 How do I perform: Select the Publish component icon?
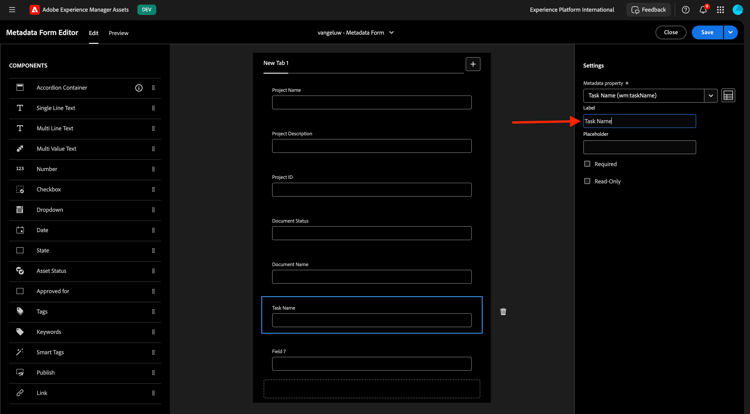click(x=20, y=372)
